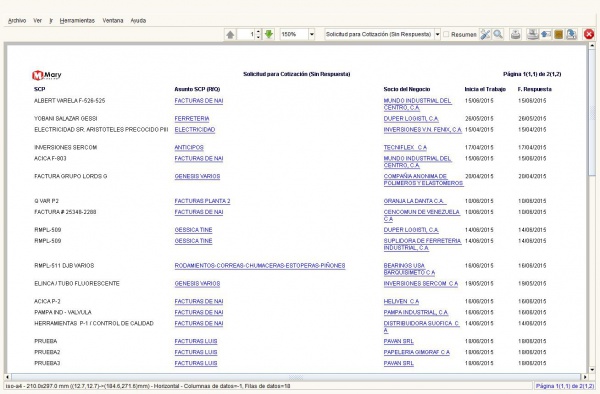
Task: Click the blue arrow export icon
Action: click(546, 34)
